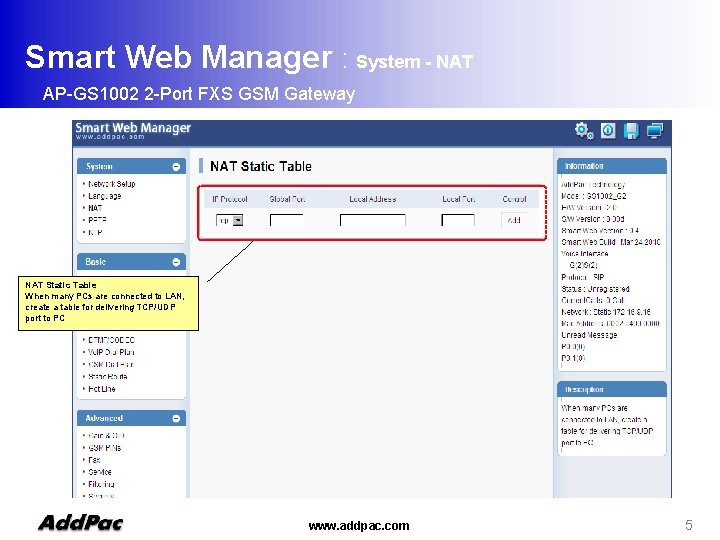Open the settings gears icon in header
The width and height of the screenshot is (720, 540).
(x=584, y=131)
